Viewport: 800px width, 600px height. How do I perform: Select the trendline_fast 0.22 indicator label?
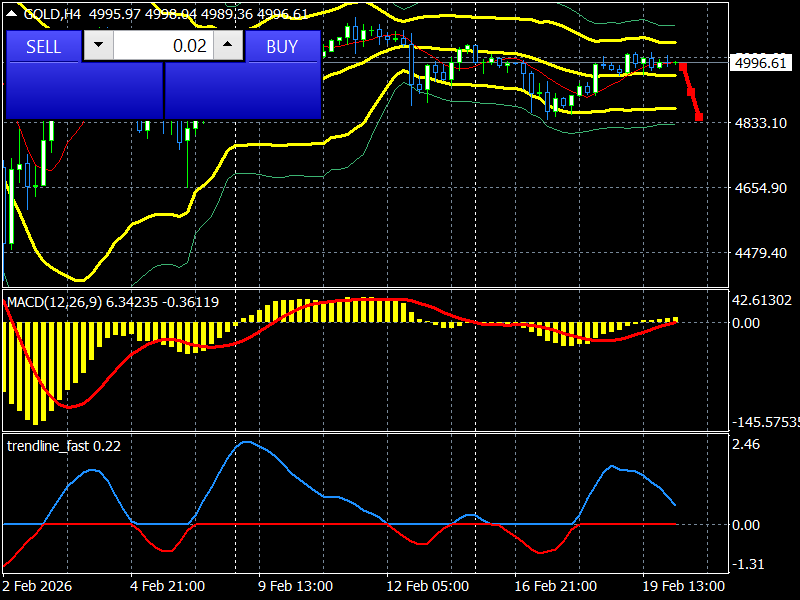(64, 446)
